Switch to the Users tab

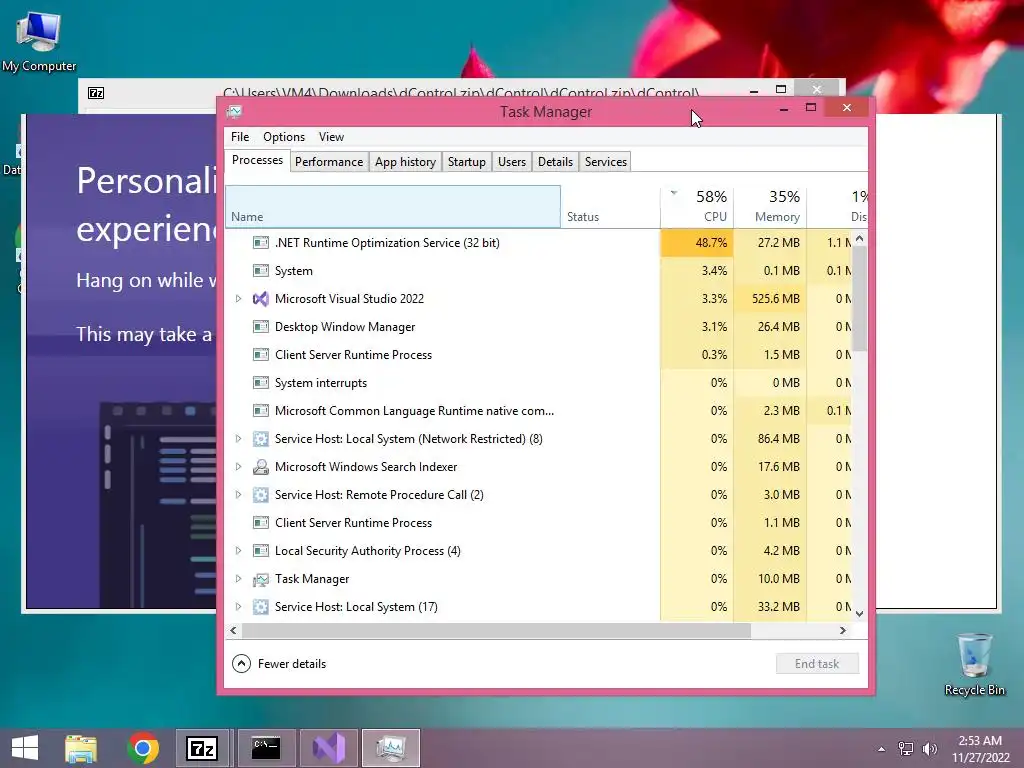click(512, 162)
